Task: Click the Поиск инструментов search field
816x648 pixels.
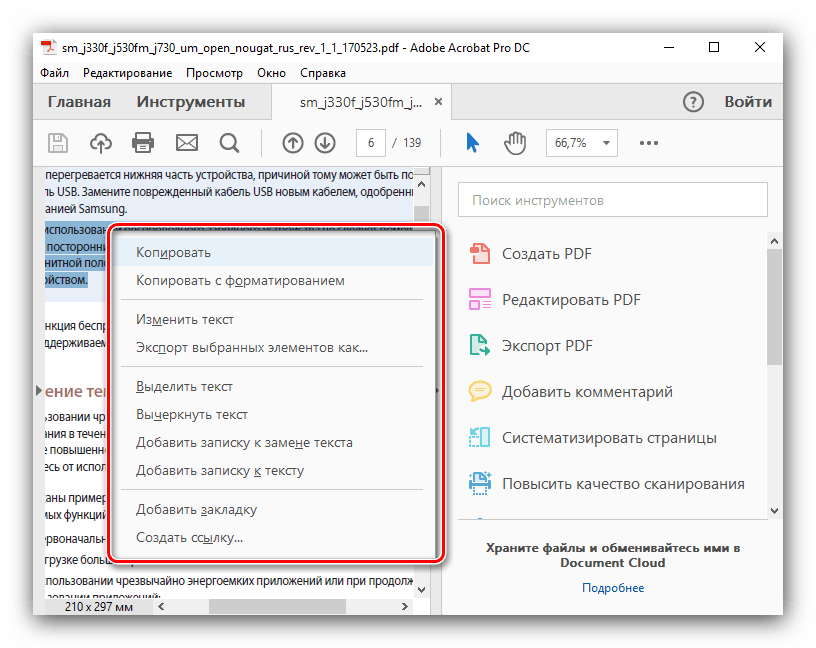Action: [x=612, y=200]
